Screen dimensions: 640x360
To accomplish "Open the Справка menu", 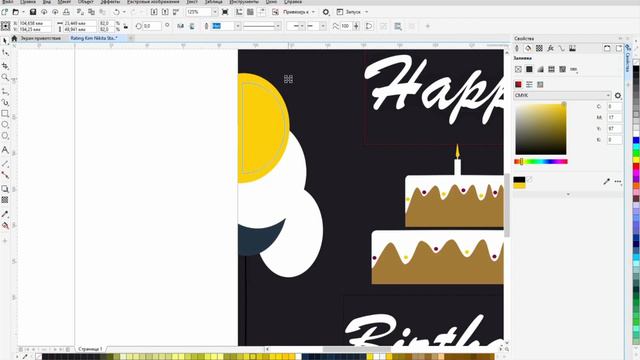I will tap(293, 2).
